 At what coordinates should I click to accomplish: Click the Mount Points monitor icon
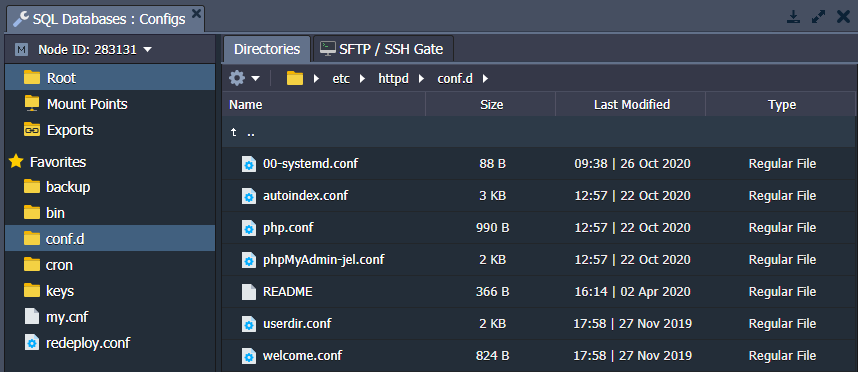click(x=32, y=103)
